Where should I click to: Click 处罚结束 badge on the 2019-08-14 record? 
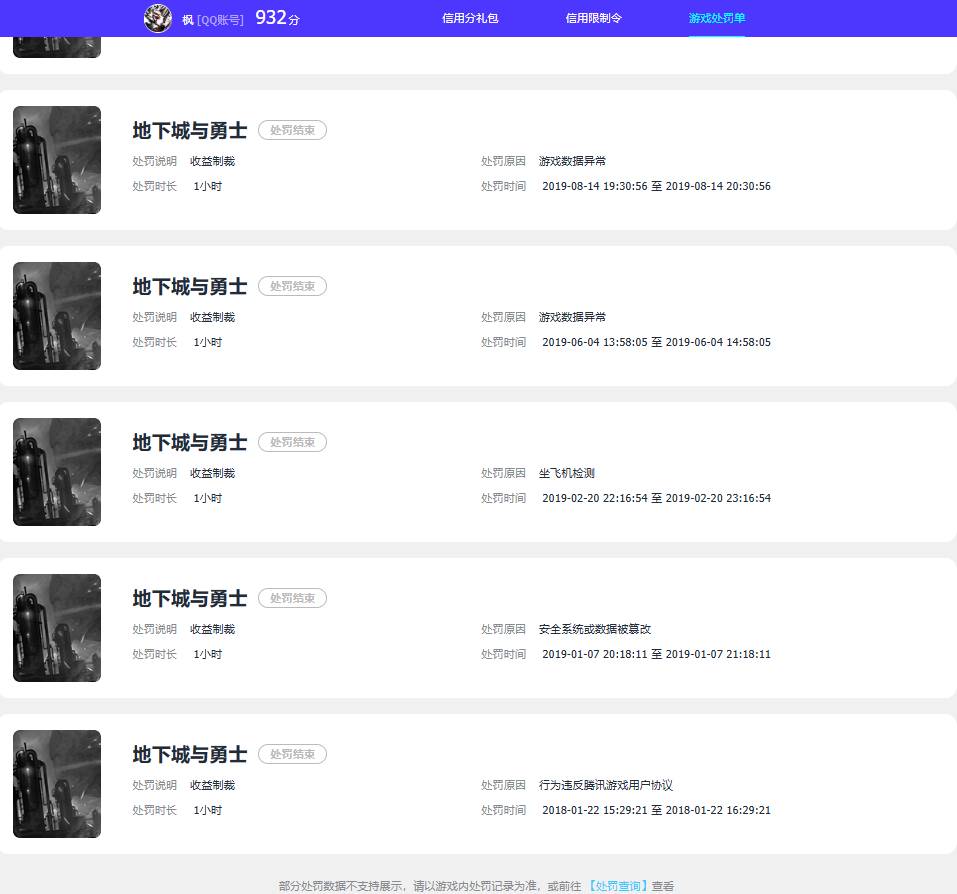click(x=292, y=130)
